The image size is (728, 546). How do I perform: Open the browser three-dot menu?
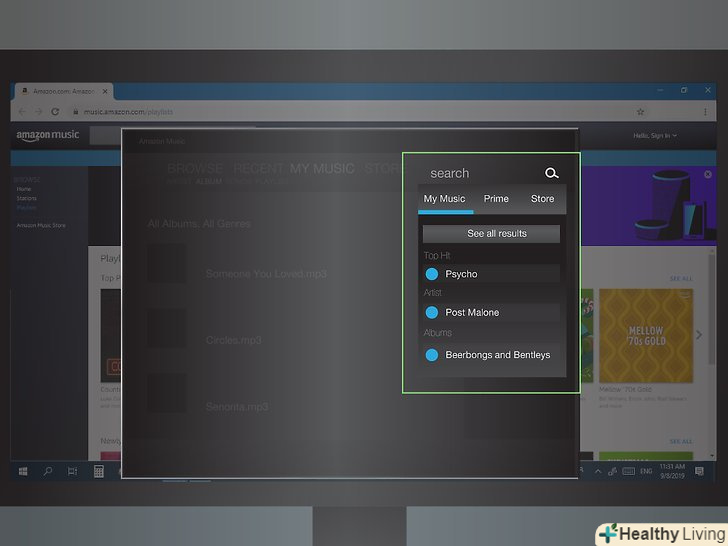[x=705, y=111]
